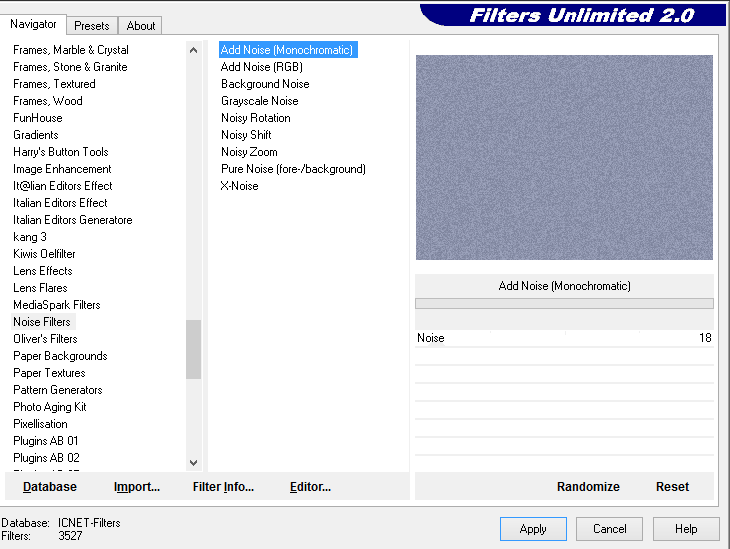This screenshot has height=549, width=730.
Task: Click the Apply button
Action: pos(533,529)
